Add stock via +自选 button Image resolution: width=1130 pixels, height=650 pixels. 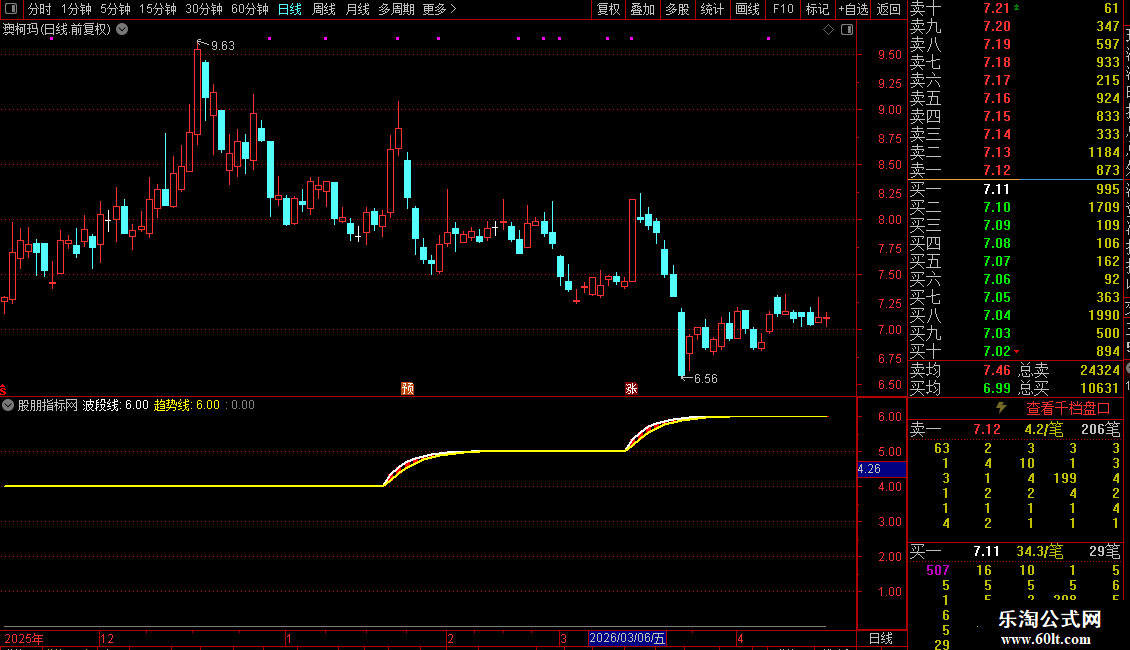pos(854,9)
